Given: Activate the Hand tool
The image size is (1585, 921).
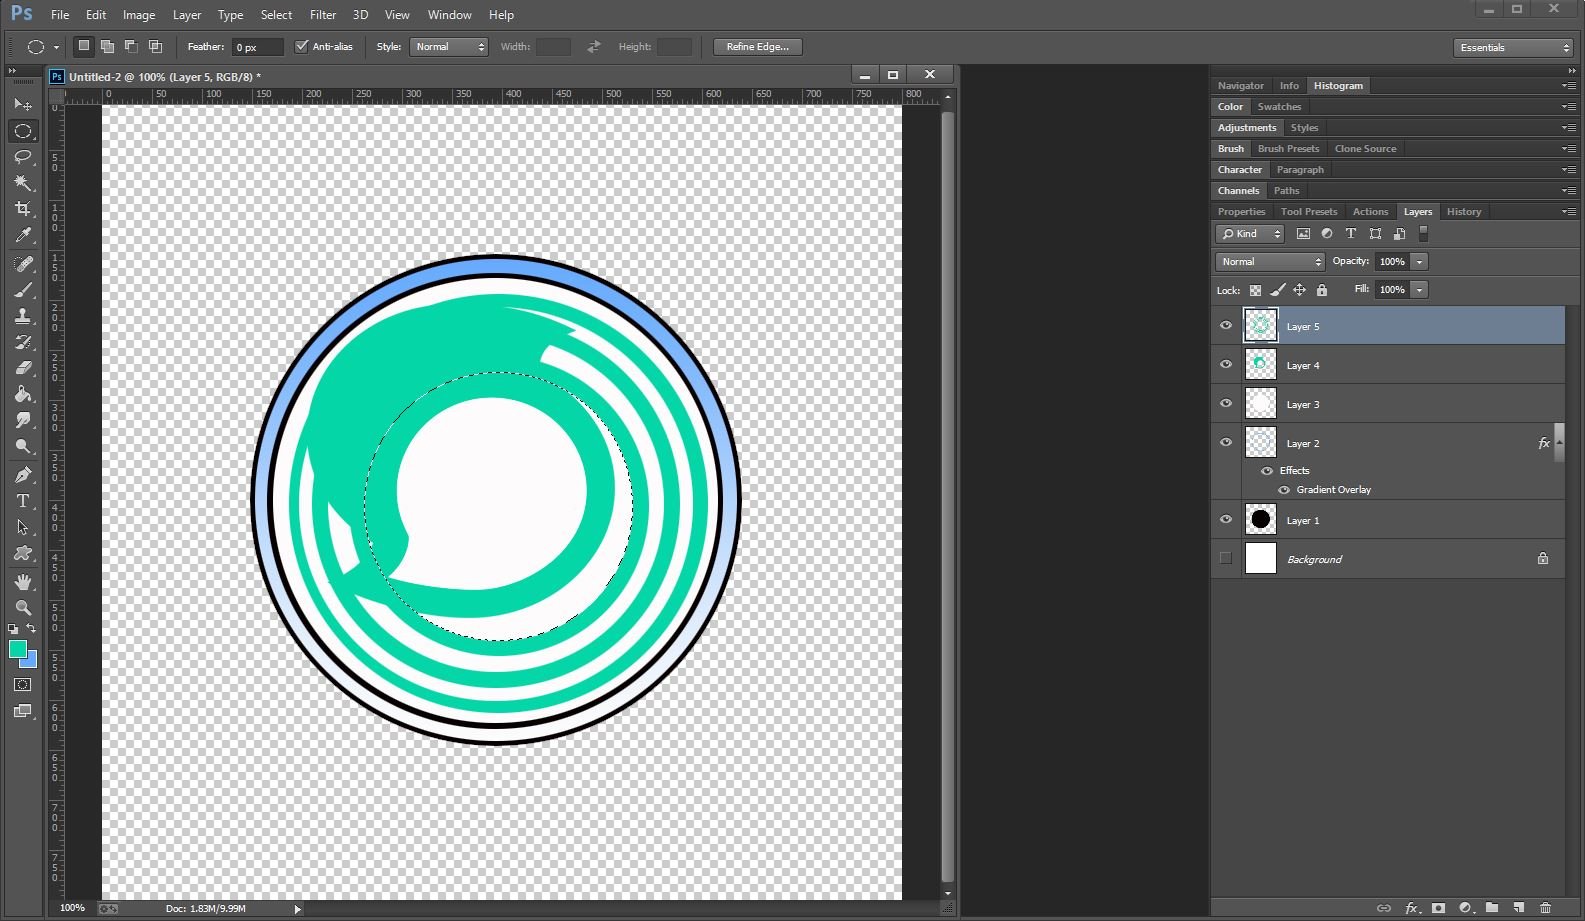Looking at the screenshot, I should tap(23, 581).
